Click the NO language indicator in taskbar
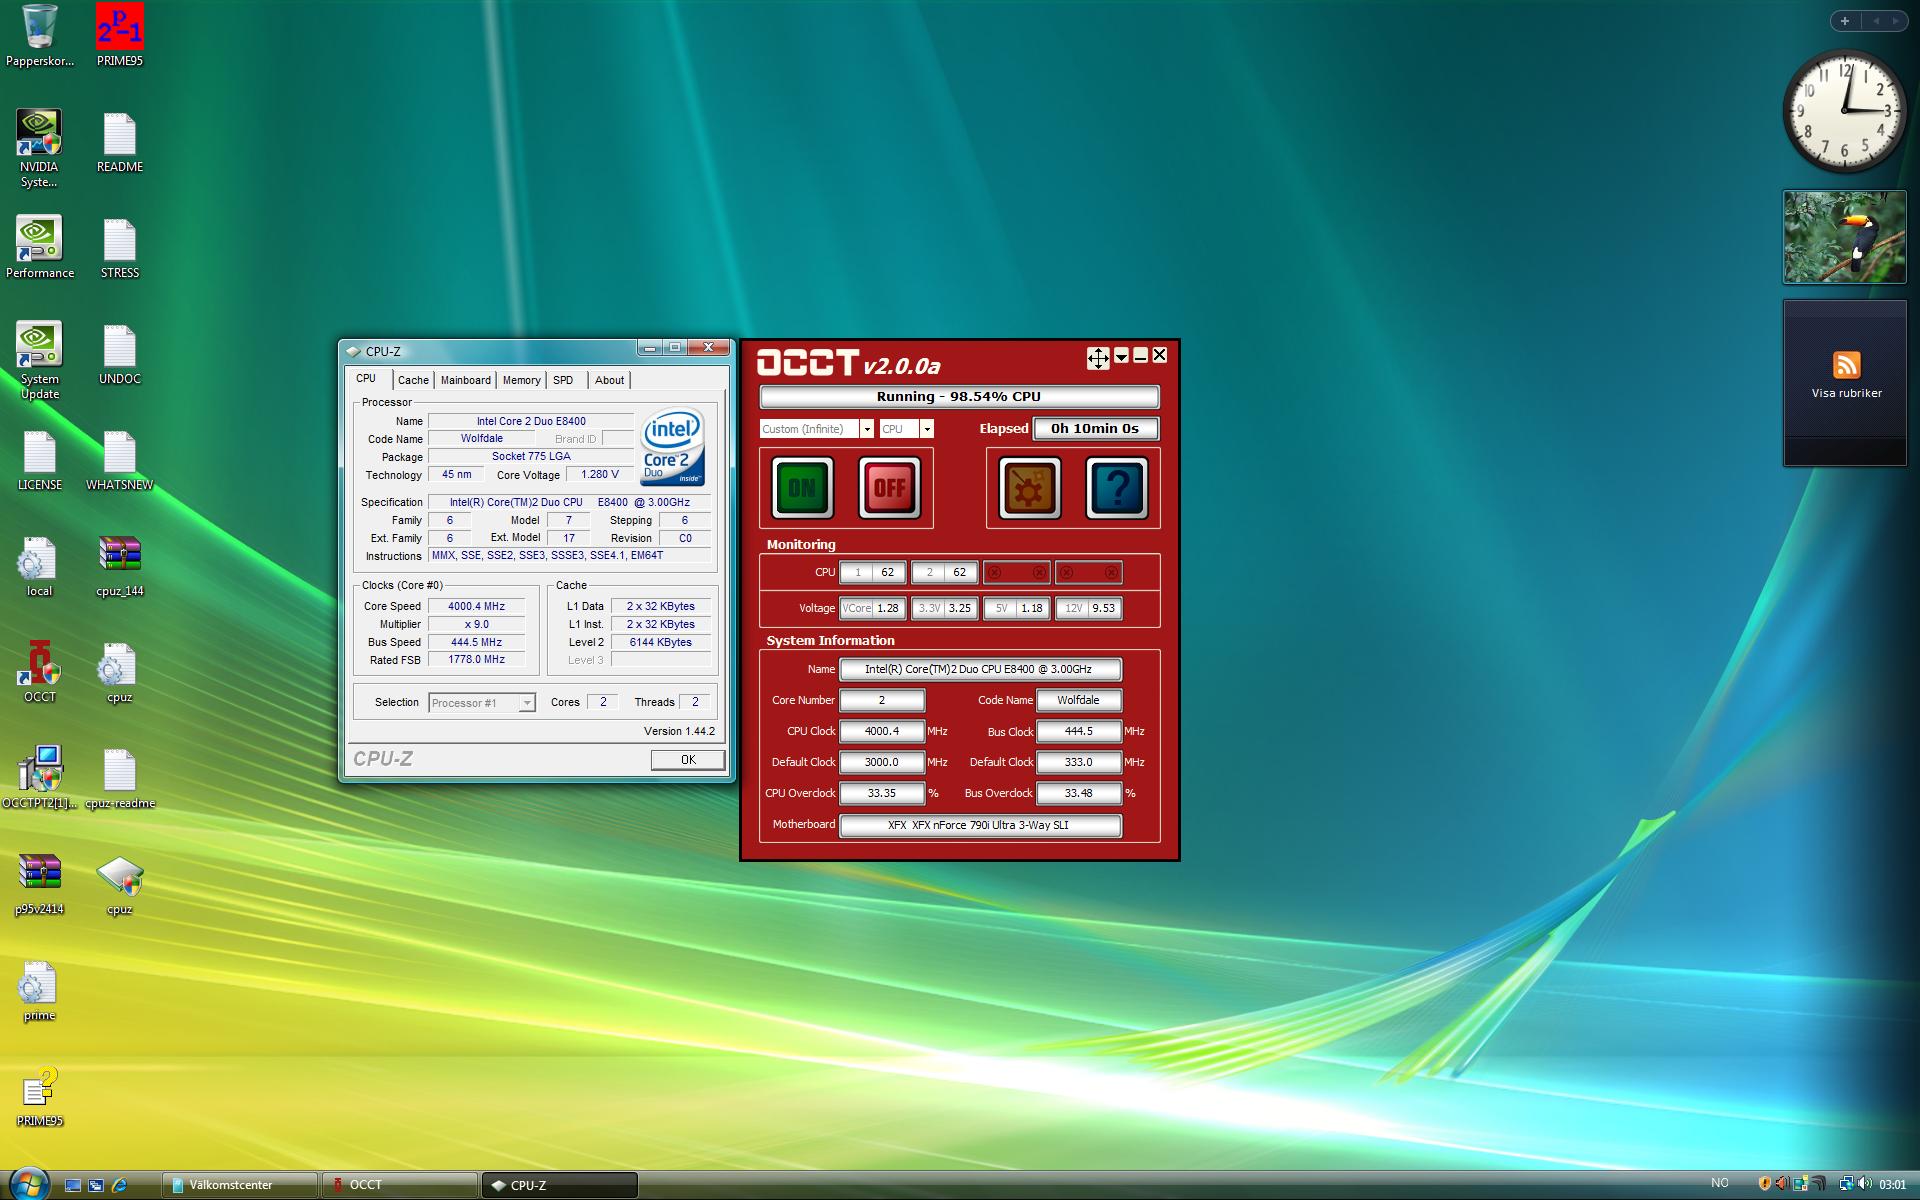Screen dimensions: 1920x1200 point(1720,1184)
